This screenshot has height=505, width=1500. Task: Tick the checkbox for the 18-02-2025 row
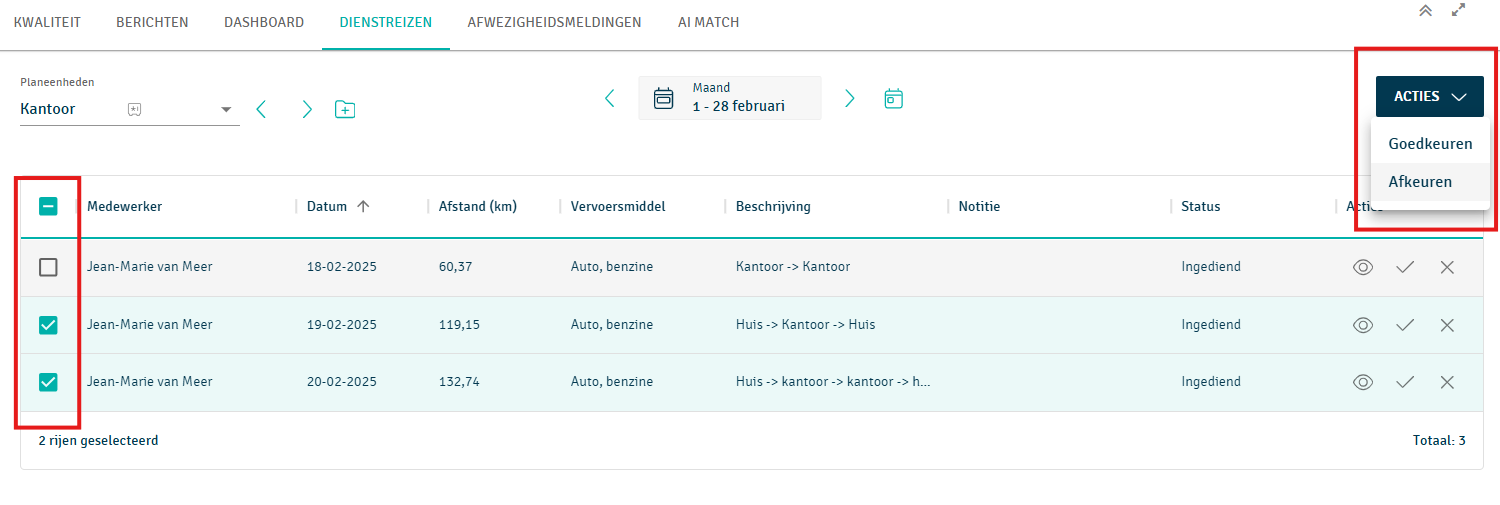pos(48,267)
